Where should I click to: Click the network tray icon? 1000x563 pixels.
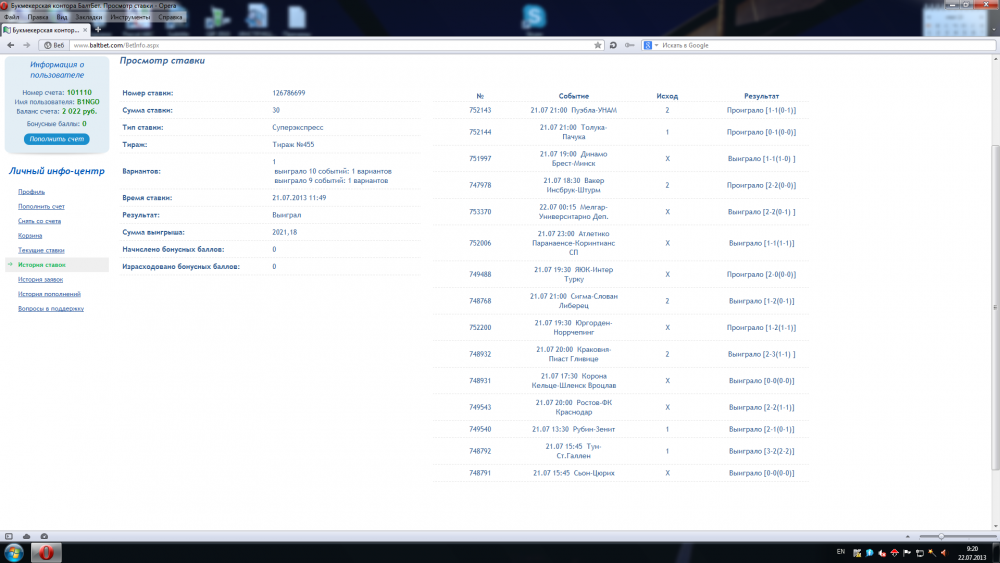tap(920, 553)
